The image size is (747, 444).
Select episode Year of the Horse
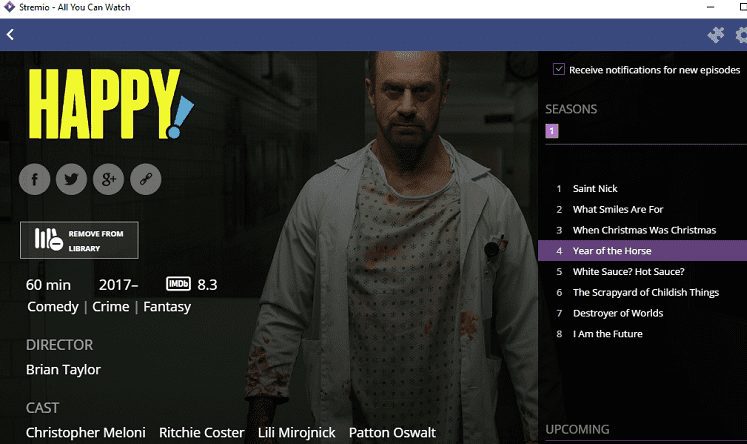click(642, 251)
